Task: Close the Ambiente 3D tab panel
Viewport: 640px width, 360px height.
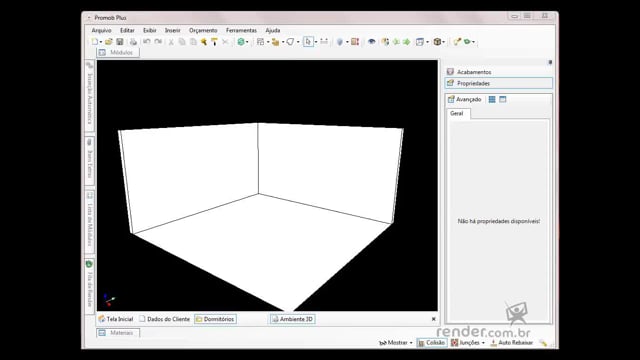Action: tap(433, 319)
